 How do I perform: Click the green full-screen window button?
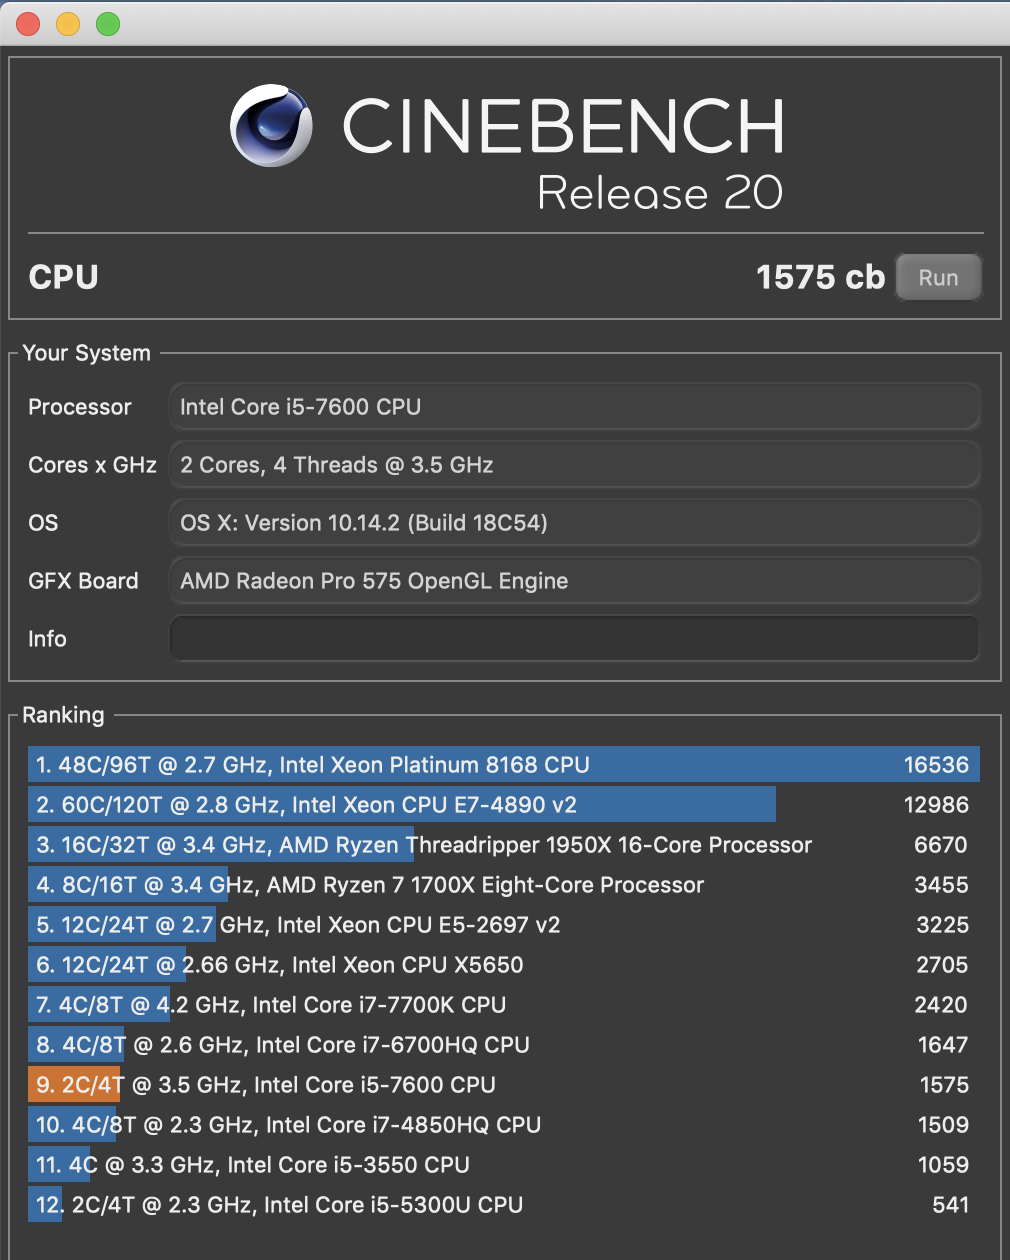coord(108,24)
